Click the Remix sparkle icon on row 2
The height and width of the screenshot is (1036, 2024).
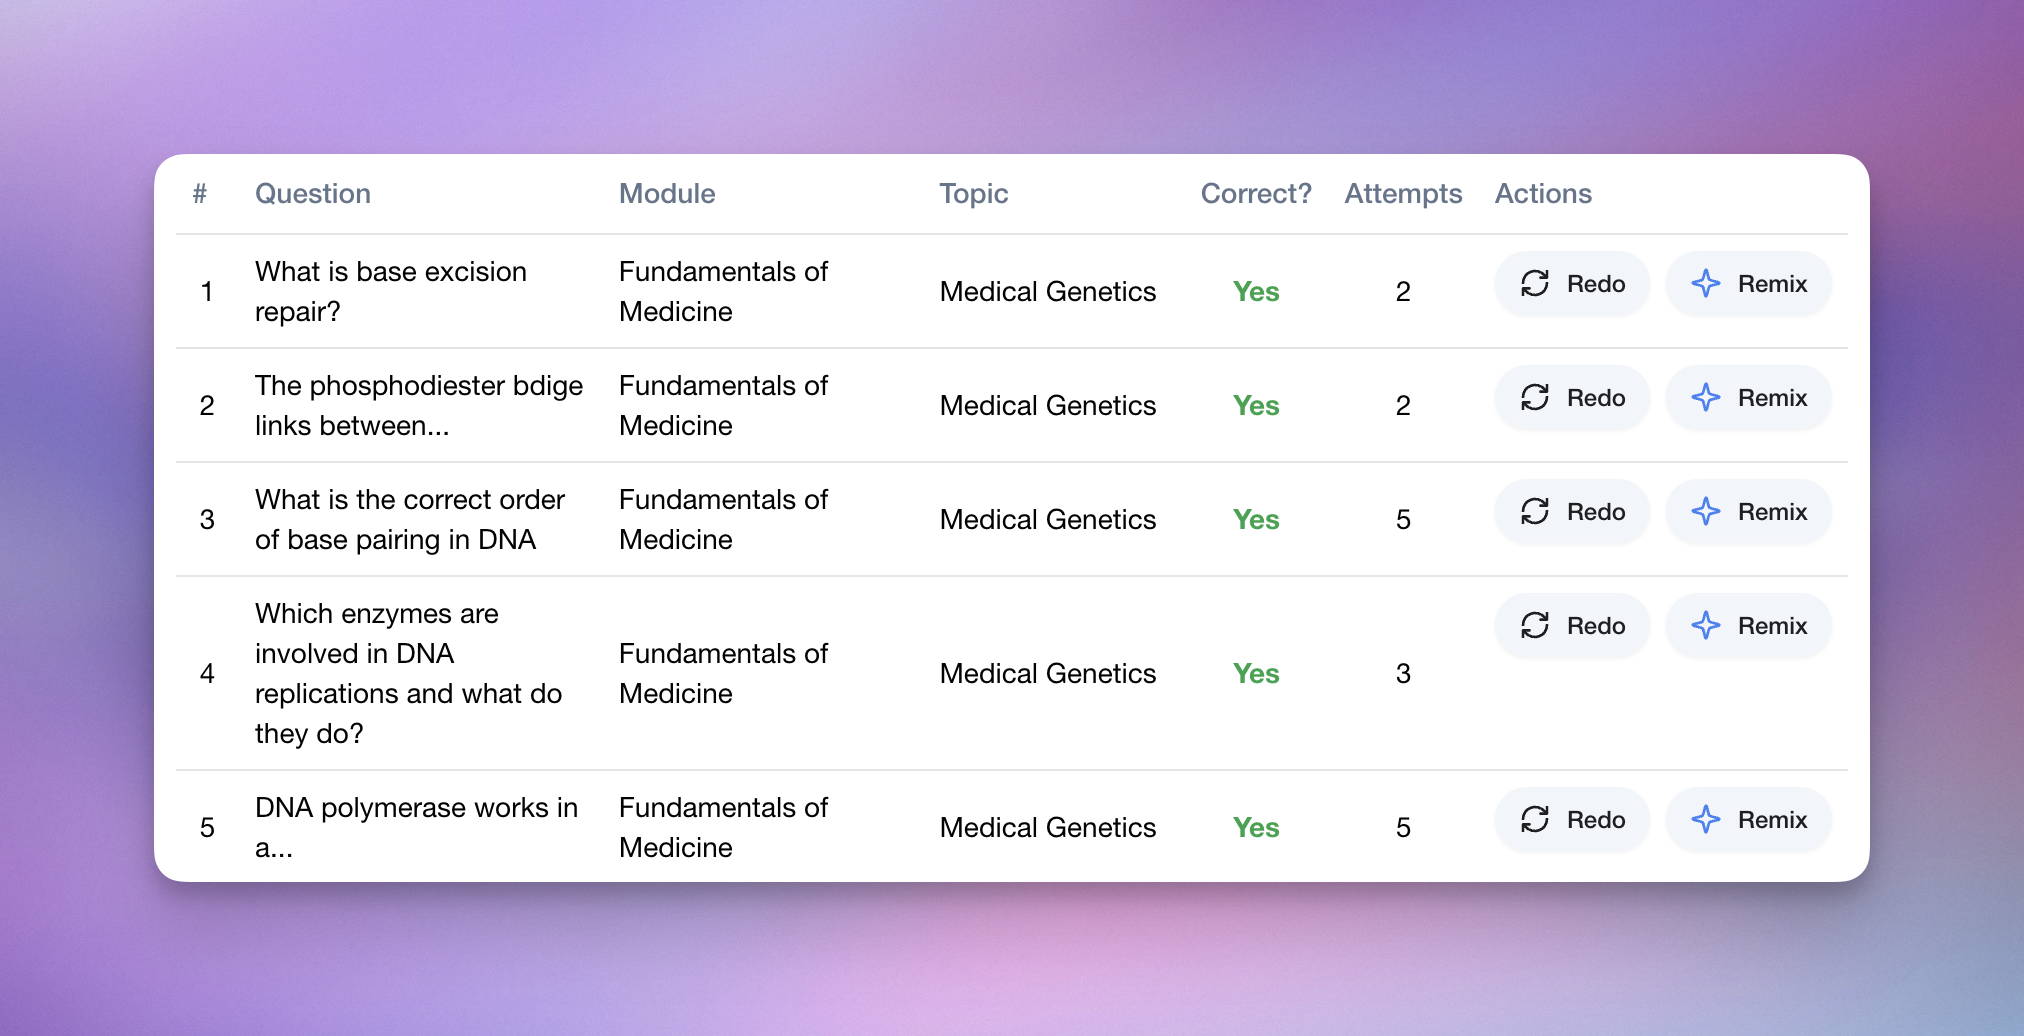click(1706, 397)
